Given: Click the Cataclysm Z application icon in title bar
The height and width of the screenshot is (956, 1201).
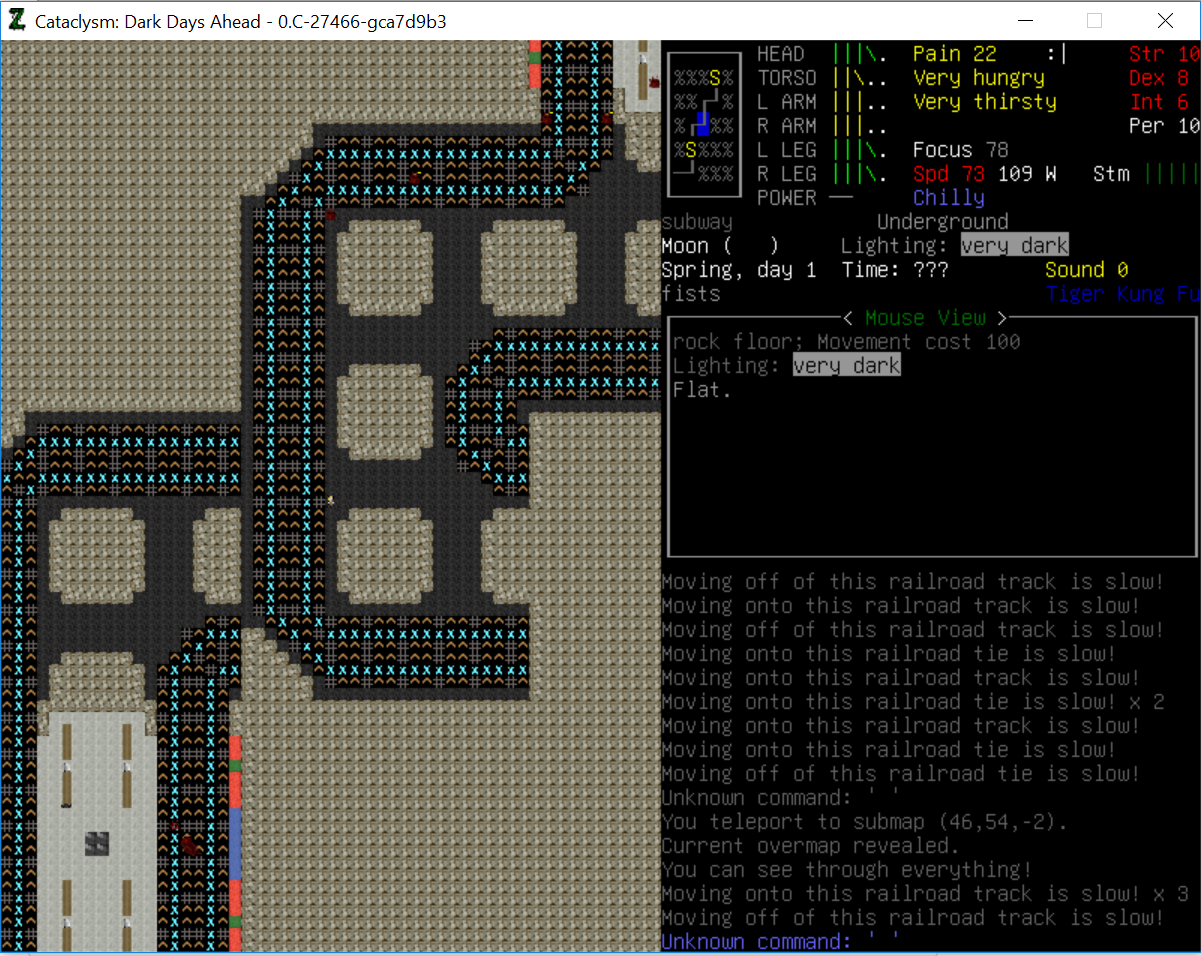Looking at the screenshot, I should 17,20.
